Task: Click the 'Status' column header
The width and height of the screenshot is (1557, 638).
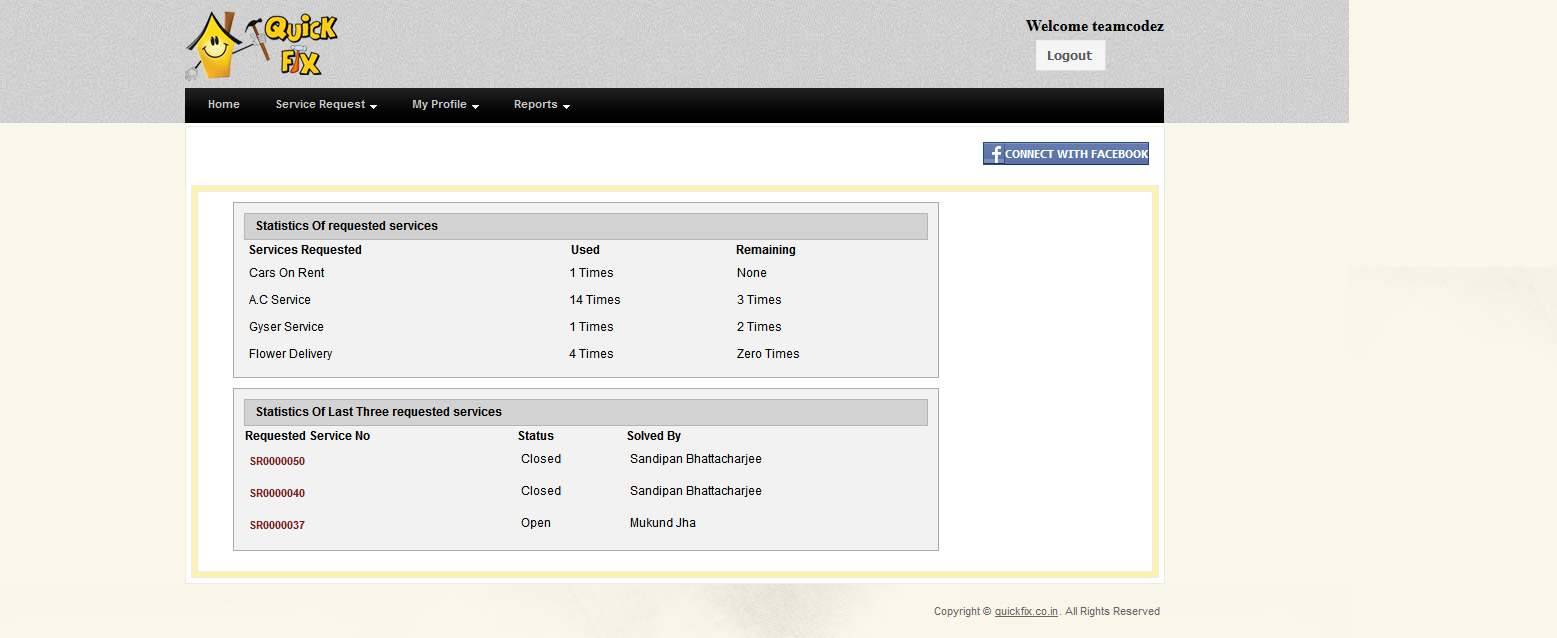Action: 536,436
